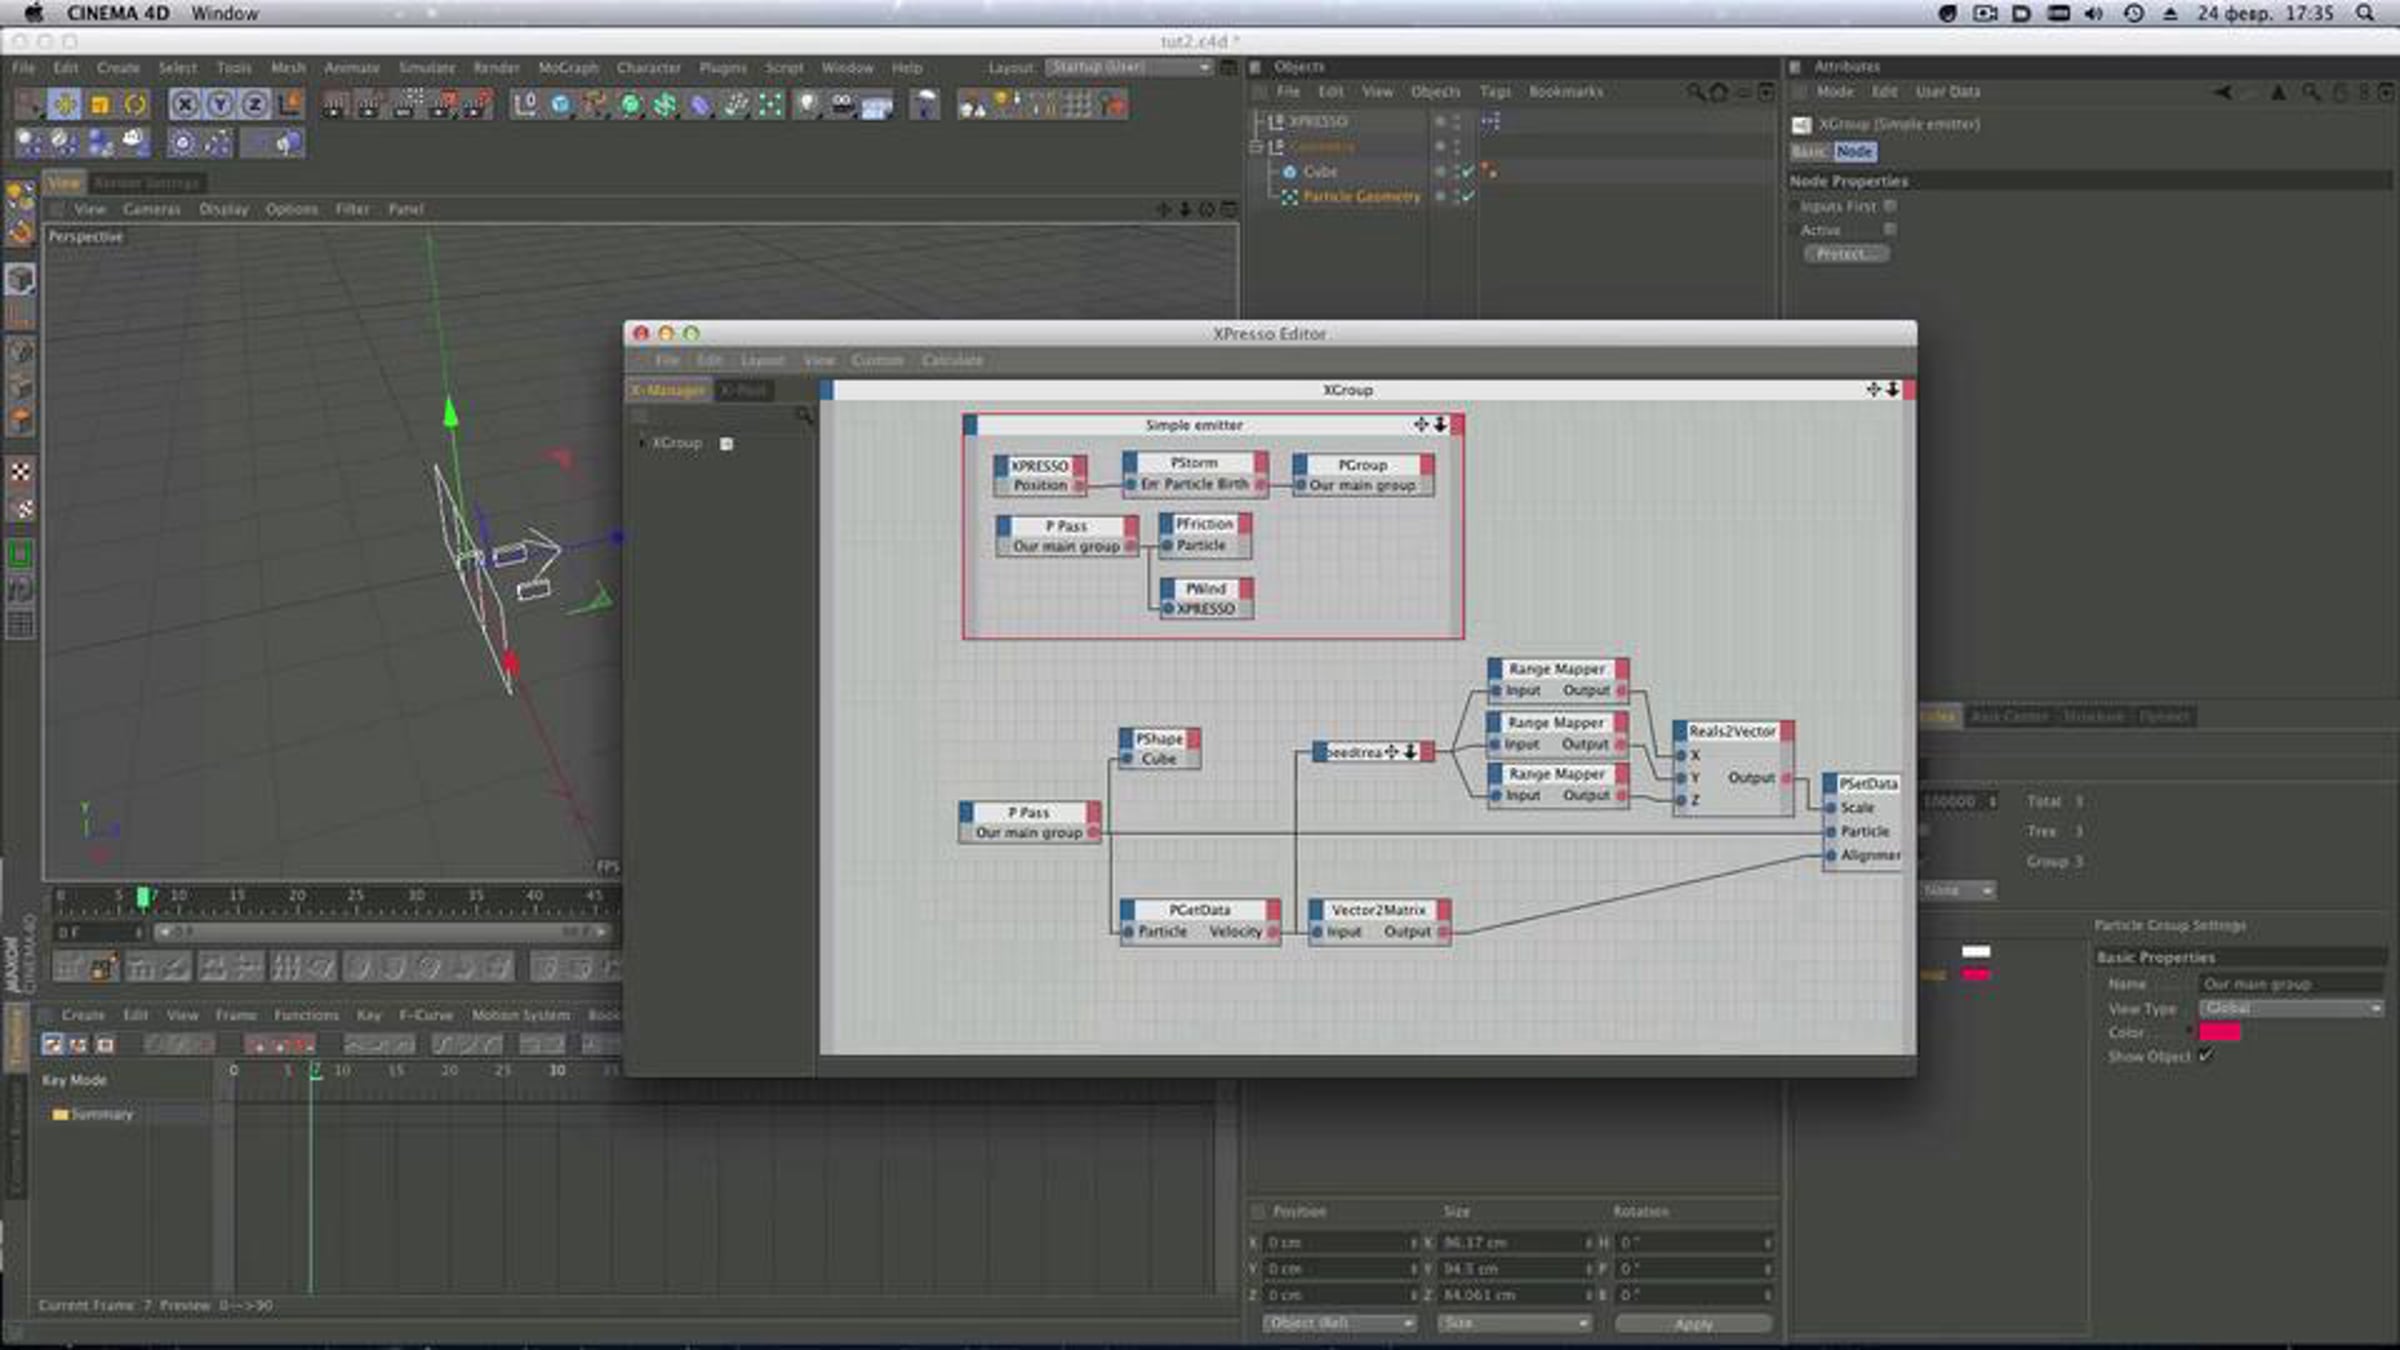Image resolution: width=2400 pixels, height=1350 pixels.
Task: Click the Camera object toolbar icon
Action: point(842,104)
